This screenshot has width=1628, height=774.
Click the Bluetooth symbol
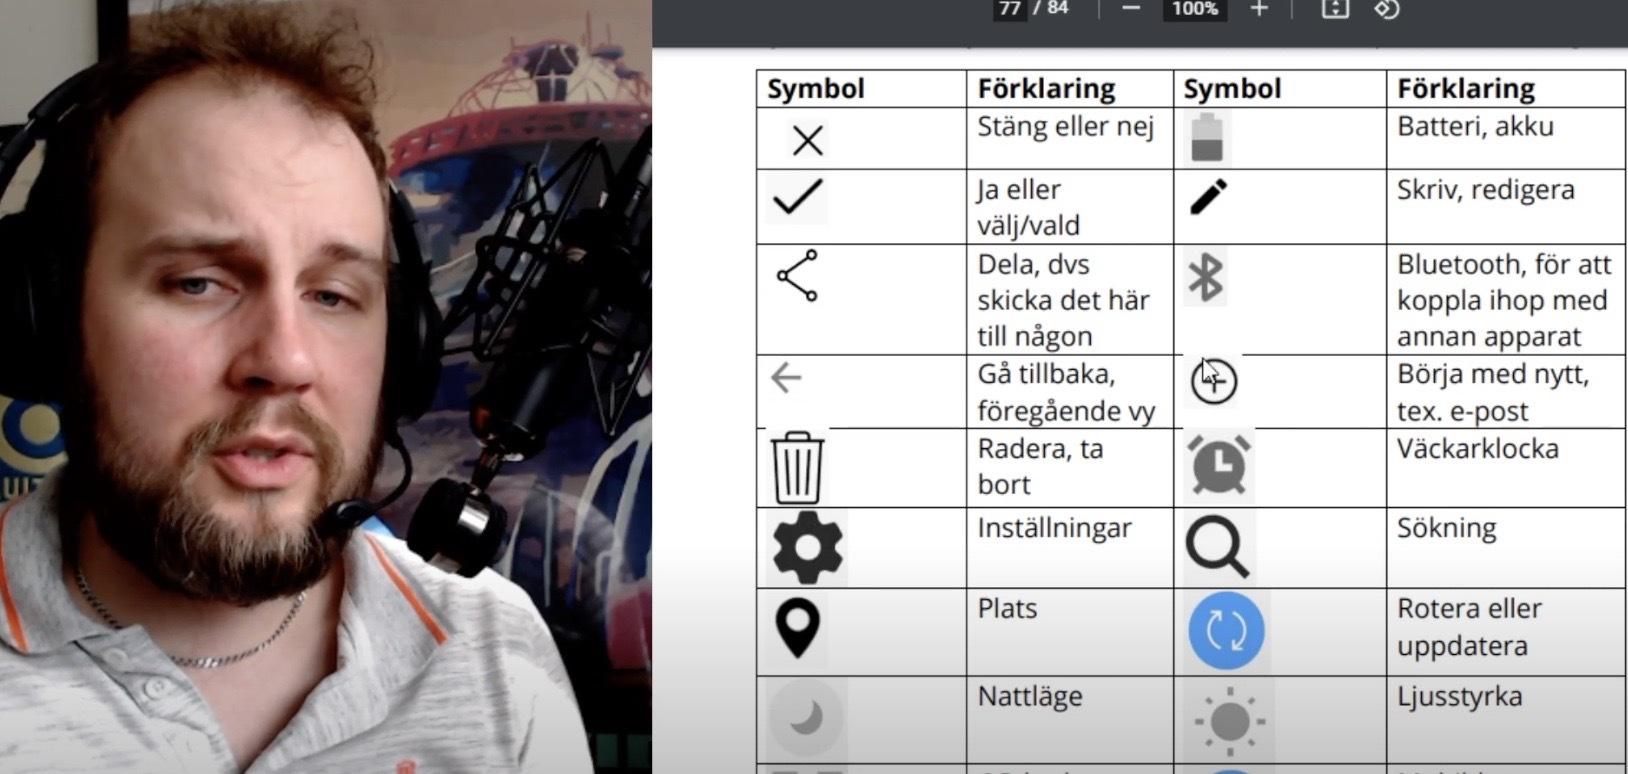point(1206,277)
